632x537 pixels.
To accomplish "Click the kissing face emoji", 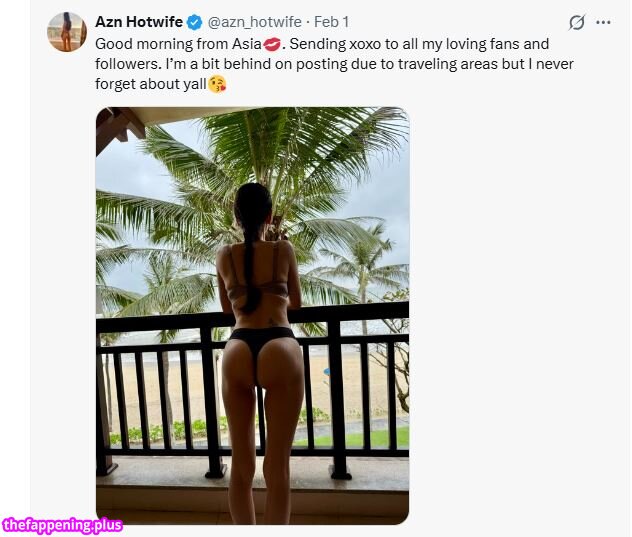I will tap(217, 84).
